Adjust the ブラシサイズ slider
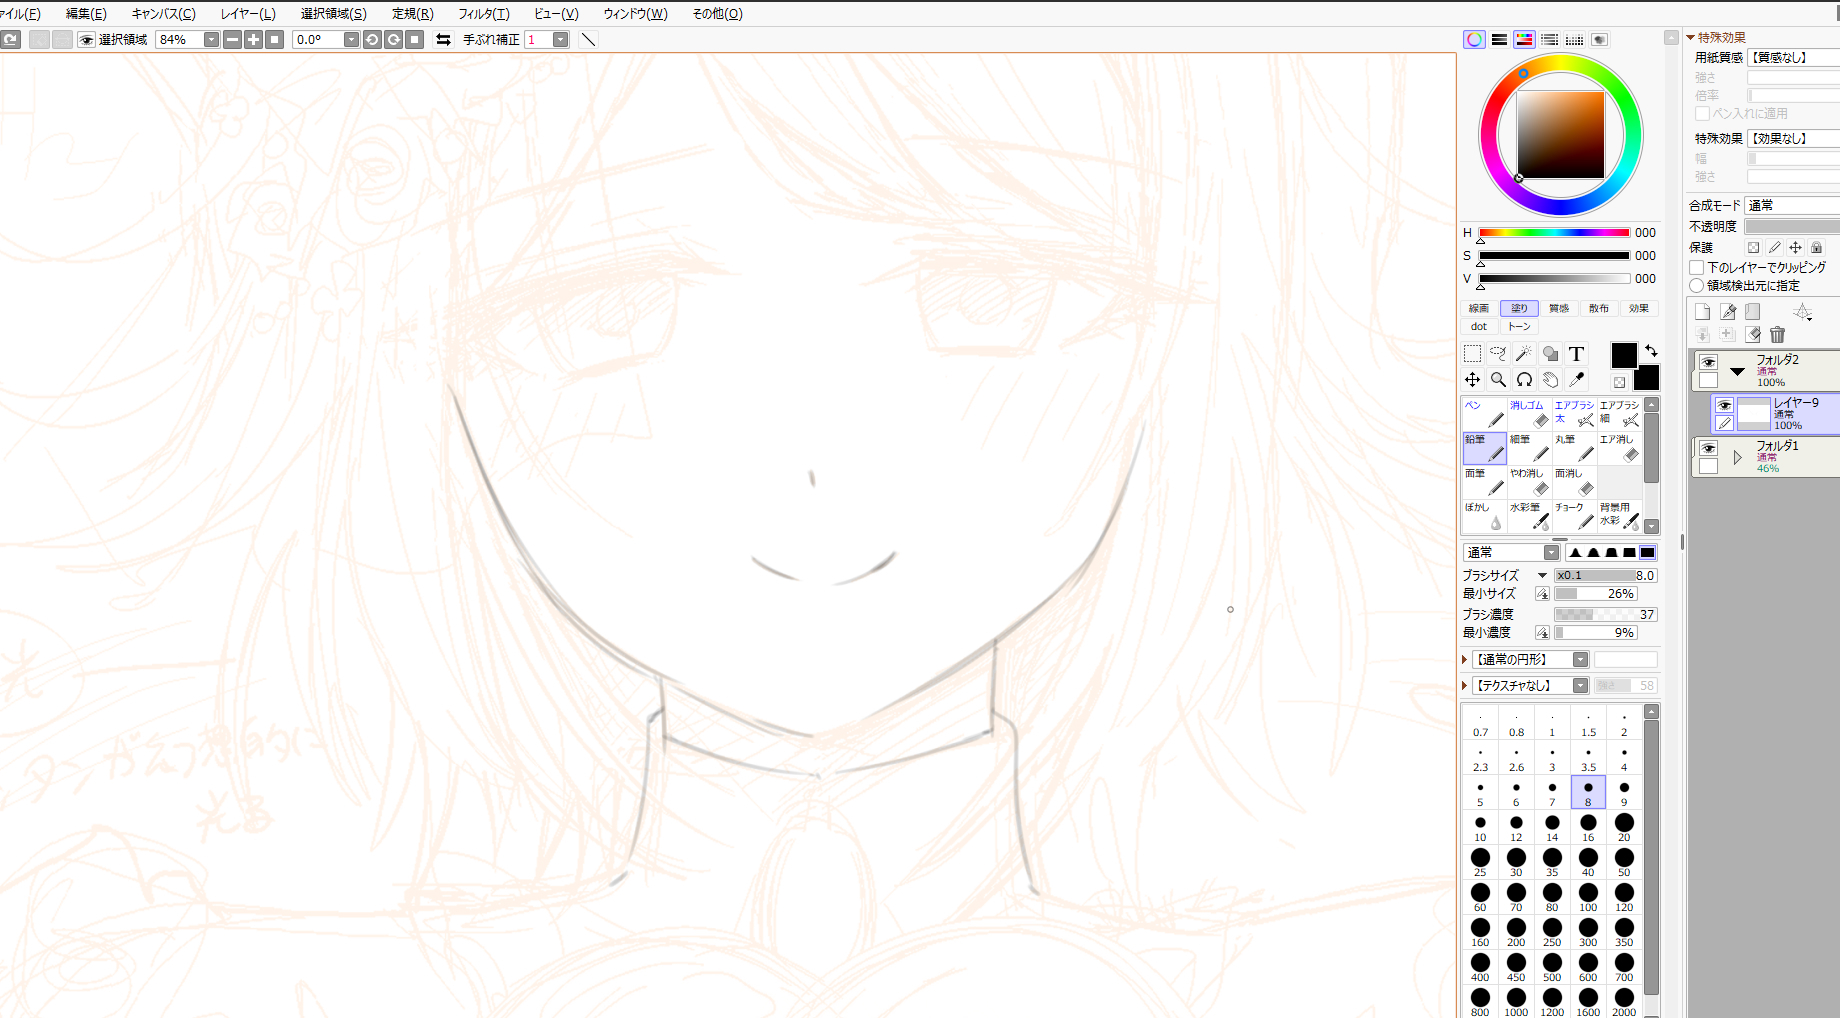Viewport: 1840px width, 1018px height. (x=1606, y=576)
